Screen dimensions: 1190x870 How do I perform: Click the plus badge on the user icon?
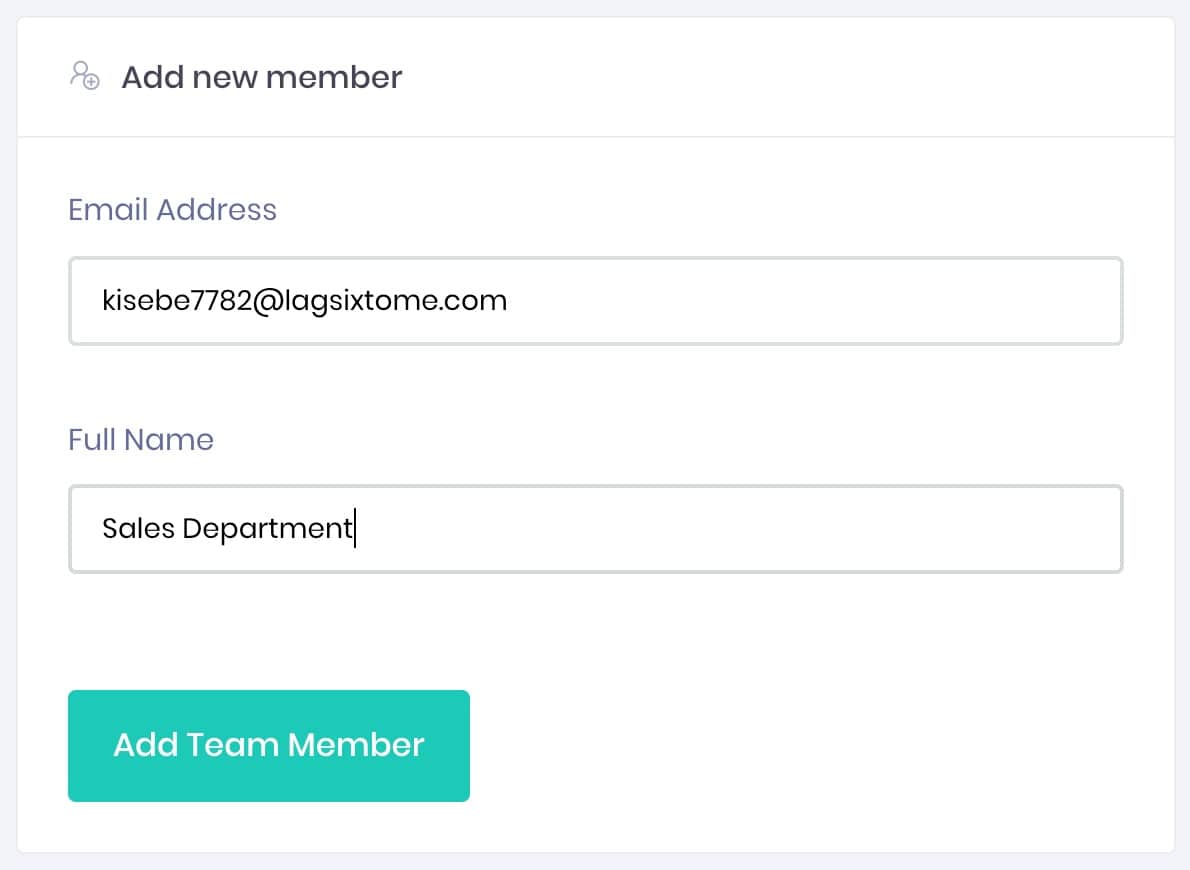point(91,81)
